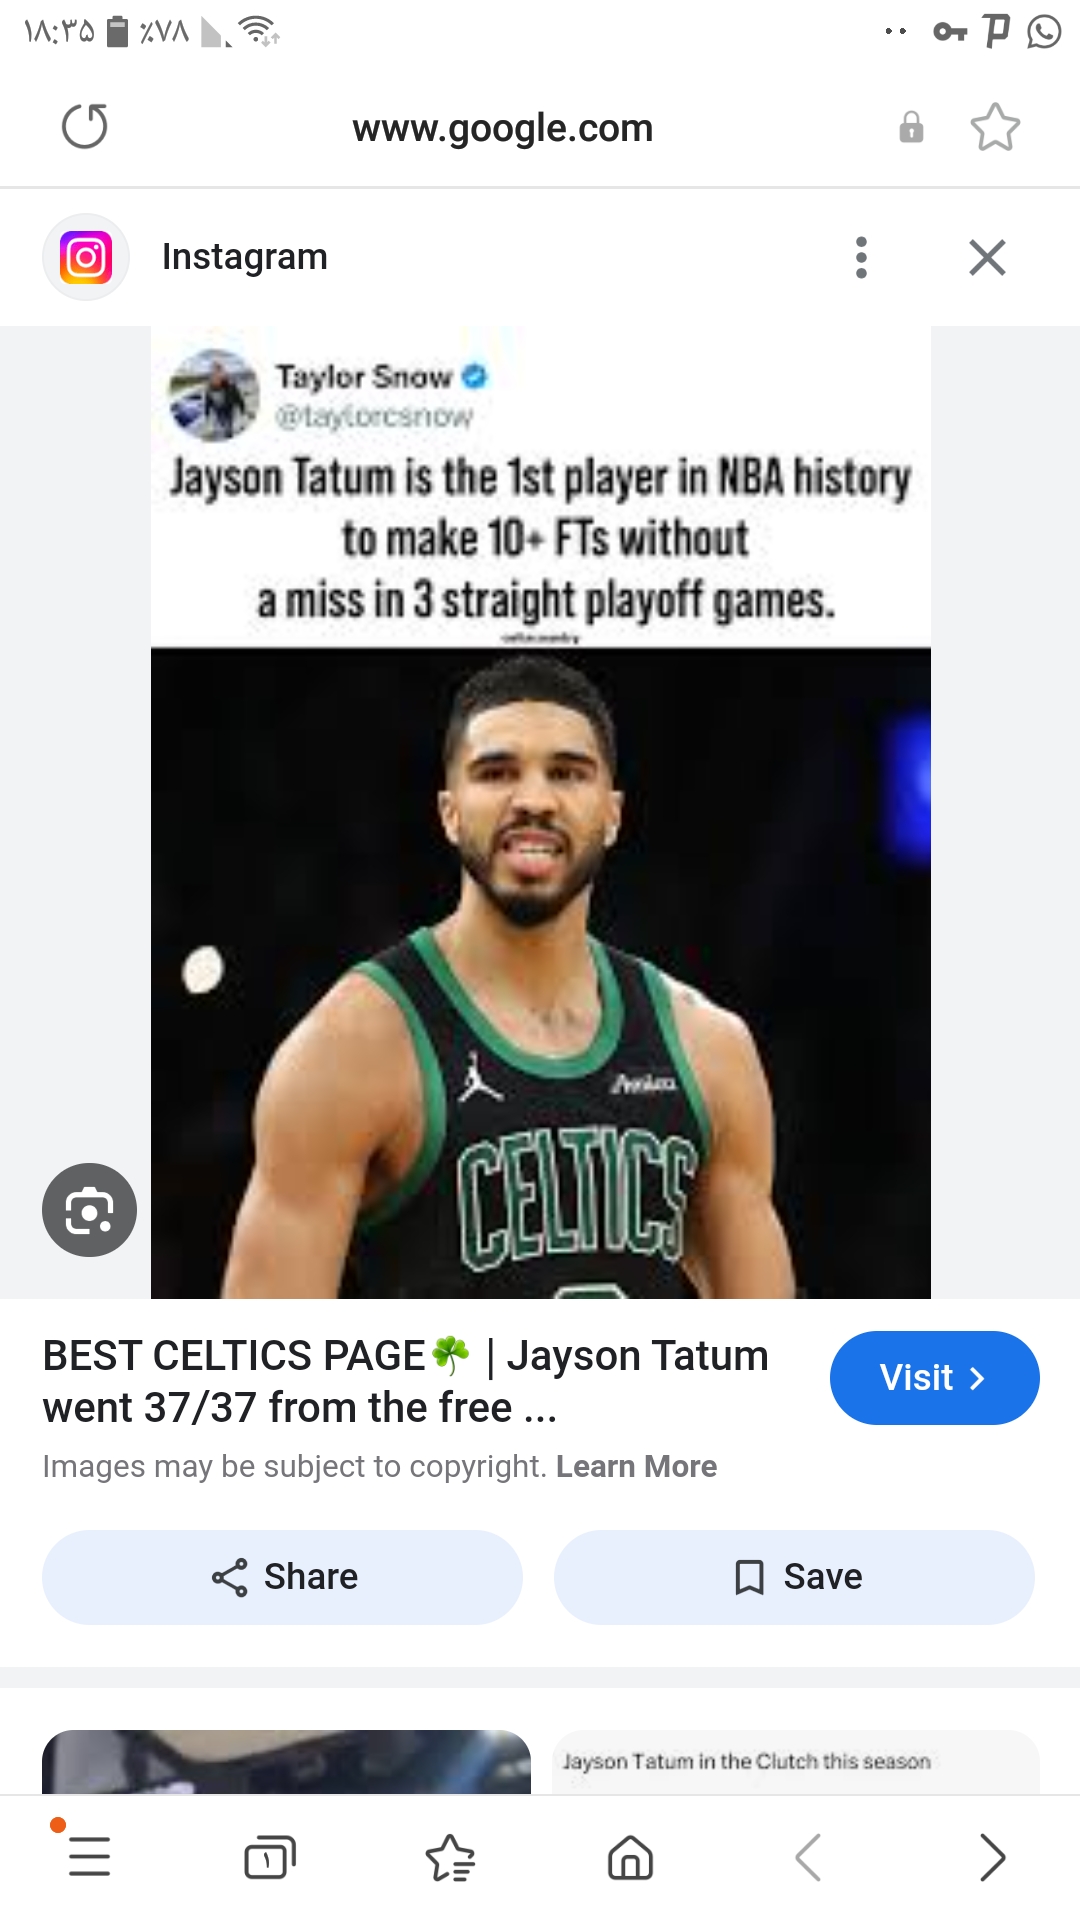Reload the page with the refresh icon
This screenshot has height=1920, width=1080.
click(x=85, y=127)
